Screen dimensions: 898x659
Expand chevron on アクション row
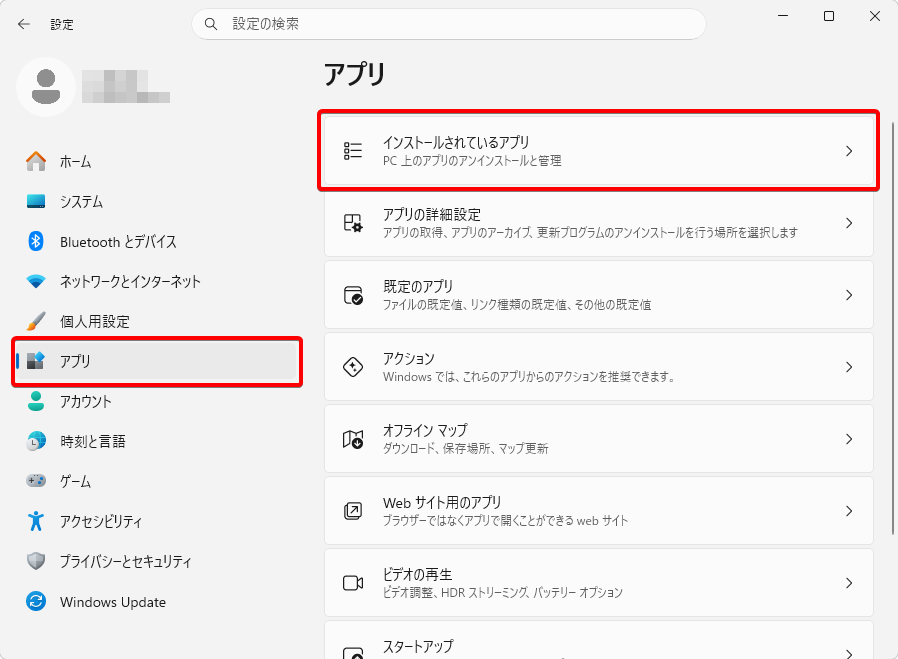point(849,367)
